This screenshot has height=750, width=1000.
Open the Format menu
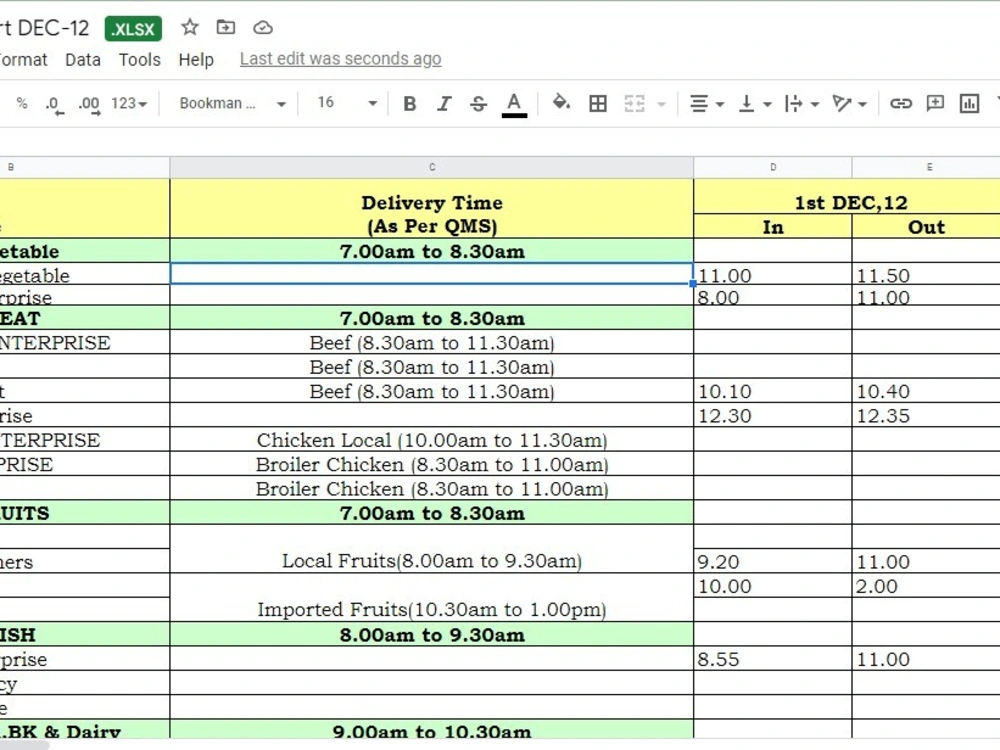[x=23, y=59]
